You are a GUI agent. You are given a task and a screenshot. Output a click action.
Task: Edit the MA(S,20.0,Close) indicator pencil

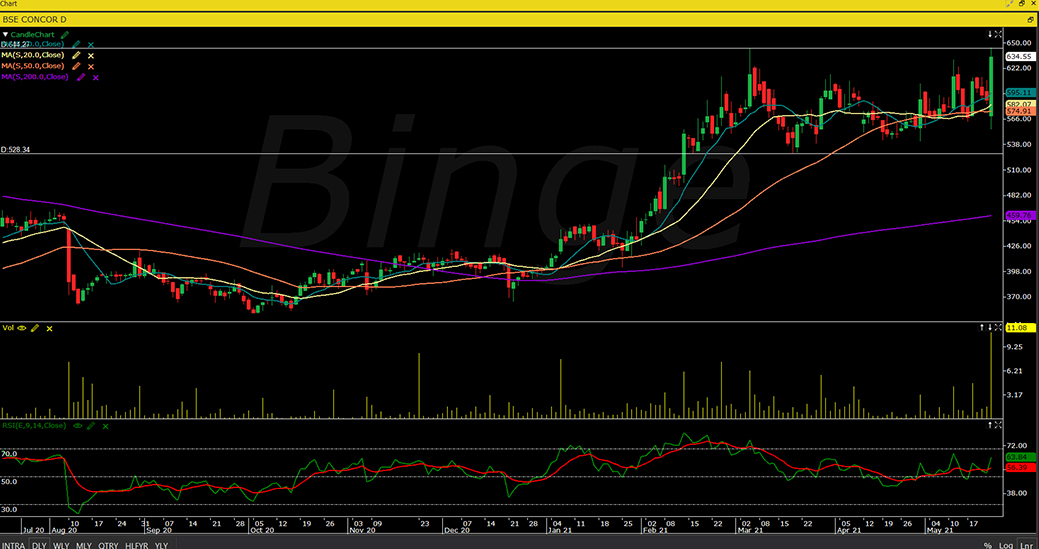click(77, 56)
